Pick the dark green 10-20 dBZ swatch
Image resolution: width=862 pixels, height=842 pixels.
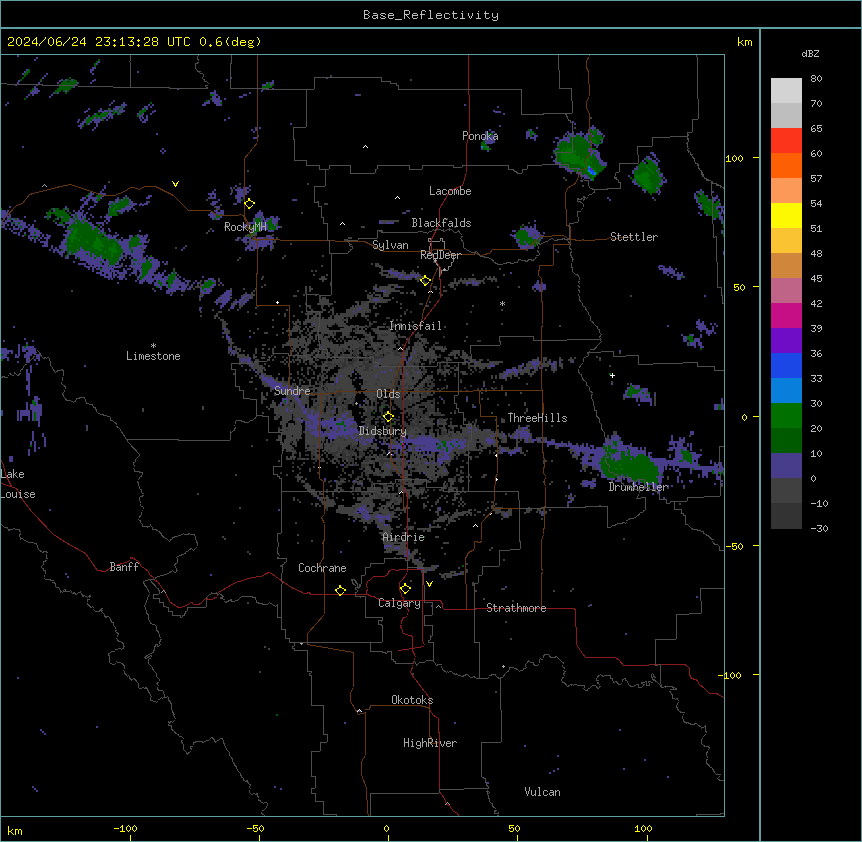click(x=786, y=440)
